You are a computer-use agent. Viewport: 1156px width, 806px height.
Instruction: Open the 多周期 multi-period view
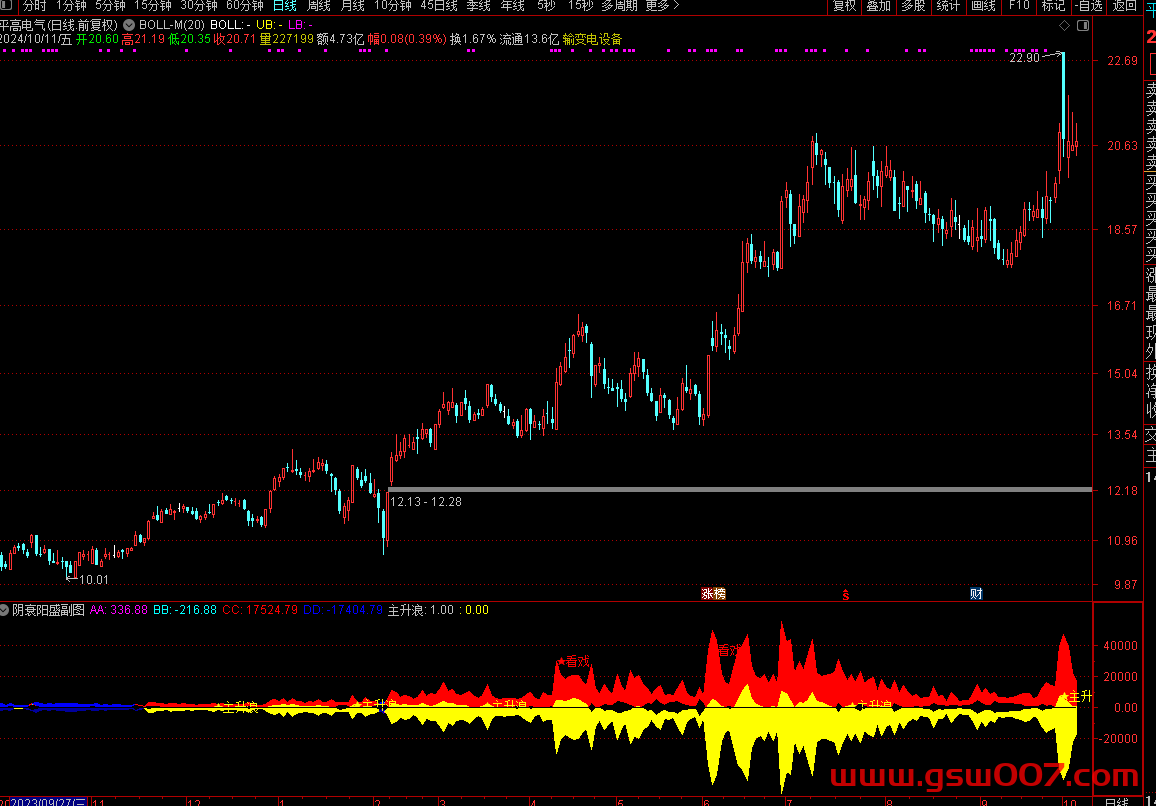pos(619,6)
